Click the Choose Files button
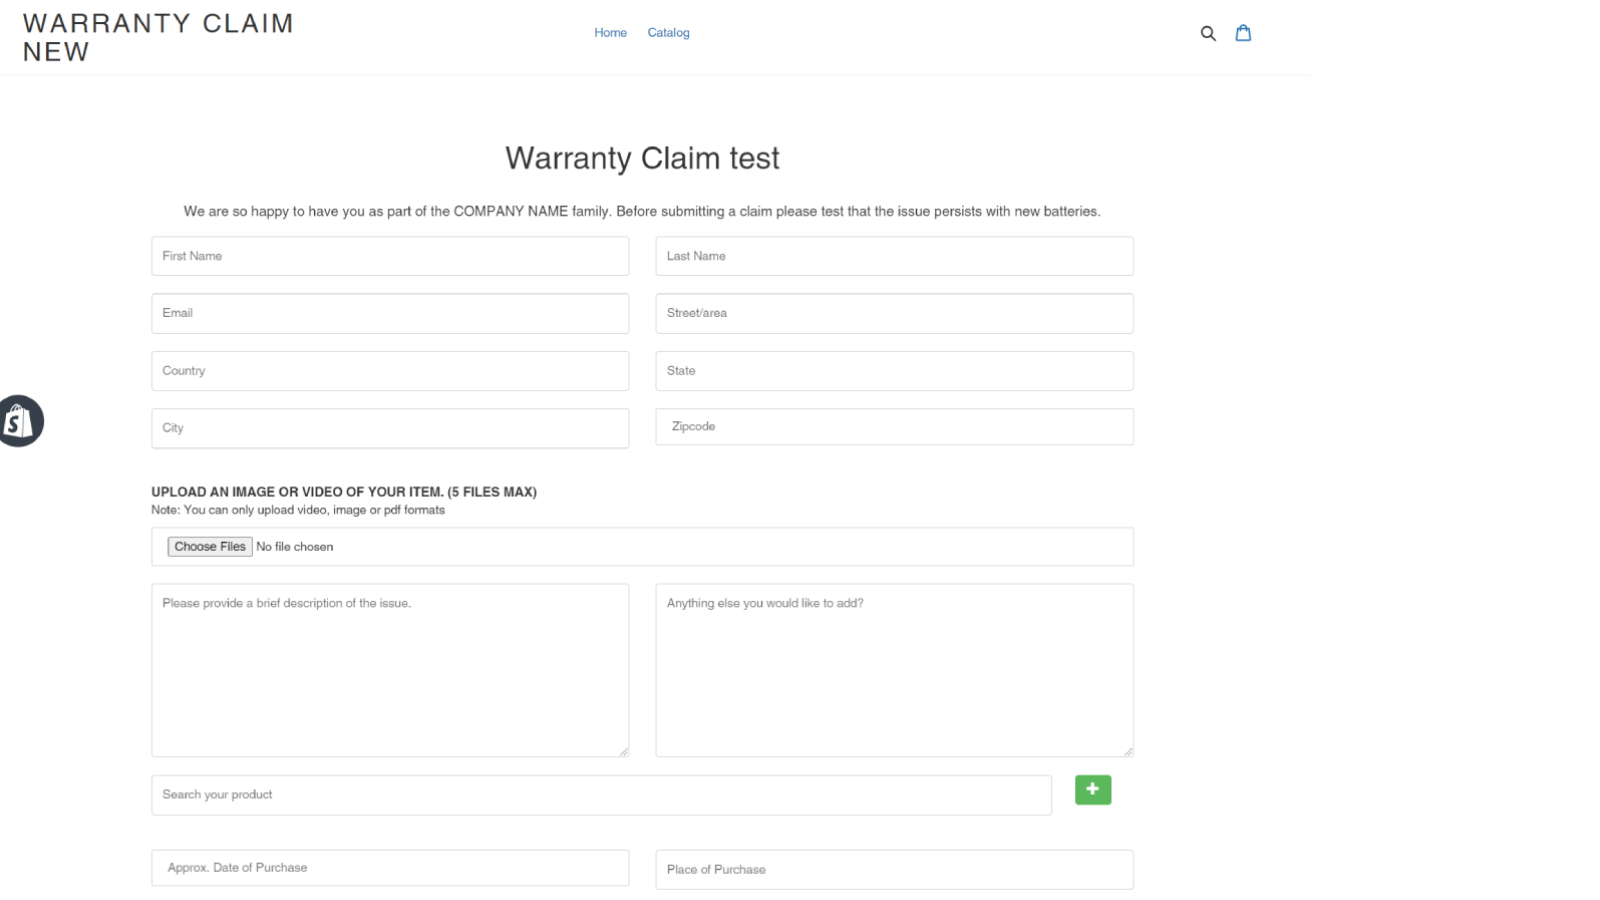Screen dimensions: 1600x900 (x=210, y=547)
